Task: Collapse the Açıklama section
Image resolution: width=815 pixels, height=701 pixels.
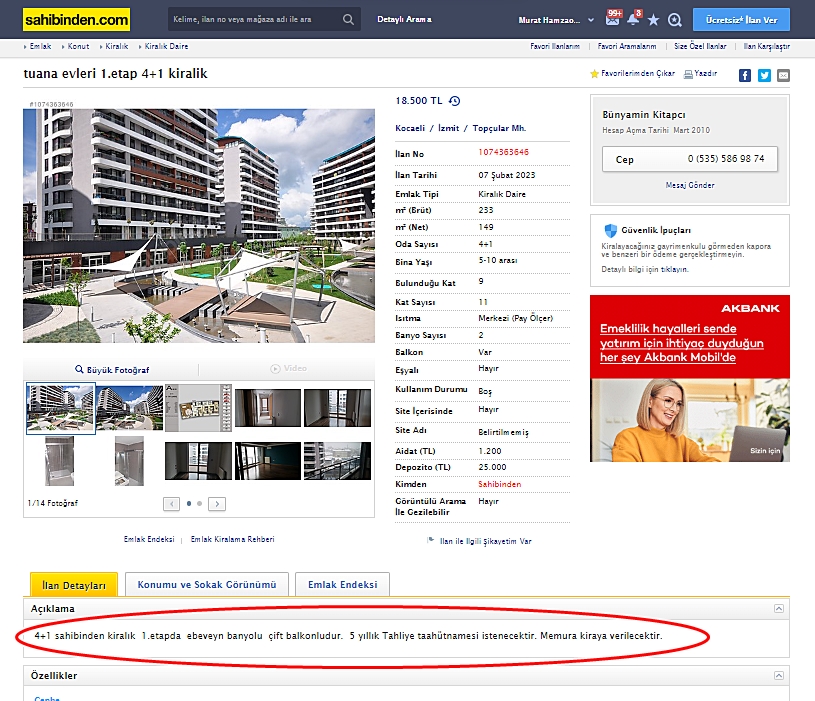Action: [779, 609]
